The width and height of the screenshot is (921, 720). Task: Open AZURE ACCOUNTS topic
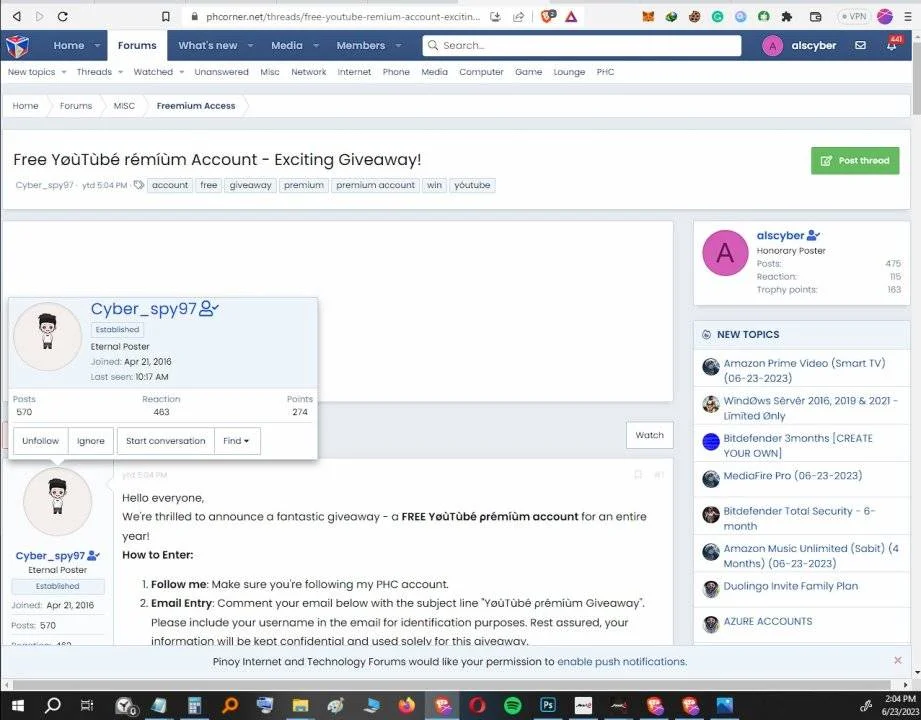coord(768,621)
